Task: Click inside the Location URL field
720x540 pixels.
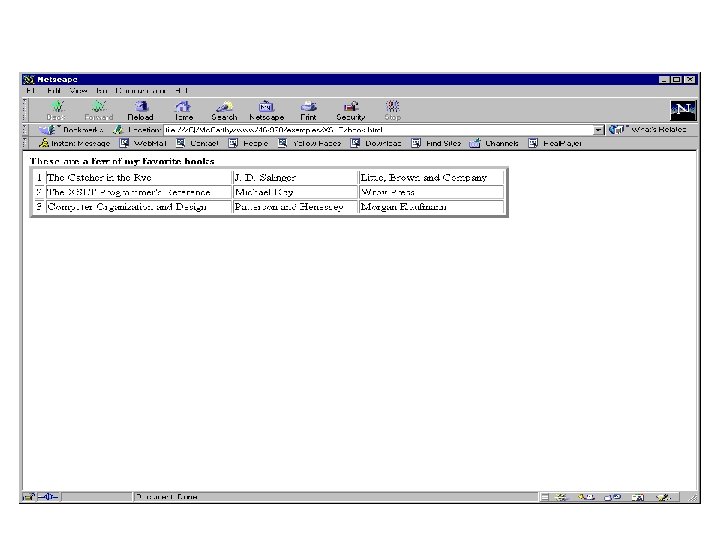Action: [x=378, y=130]
